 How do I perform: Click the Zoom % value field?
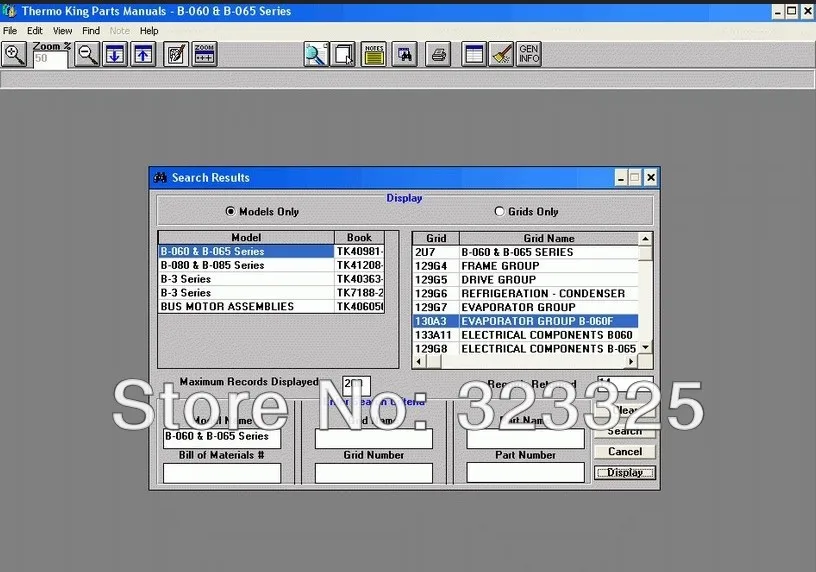click(x=50, y=59)
